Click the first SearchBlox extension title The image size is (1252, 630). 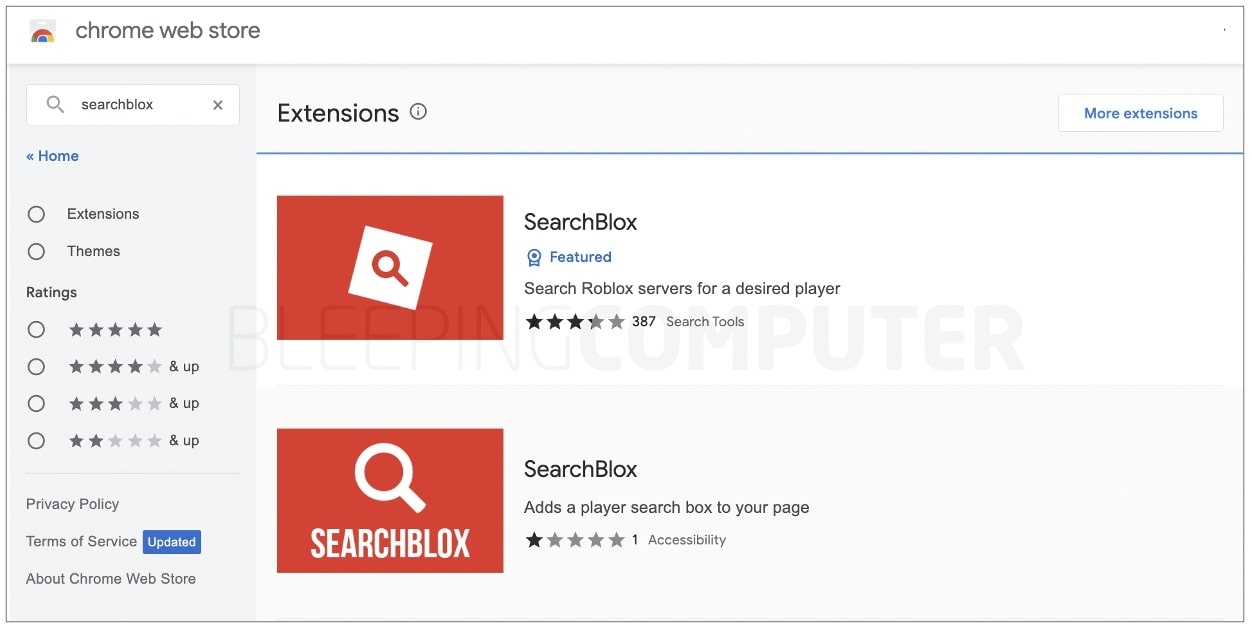coord(580,221)
